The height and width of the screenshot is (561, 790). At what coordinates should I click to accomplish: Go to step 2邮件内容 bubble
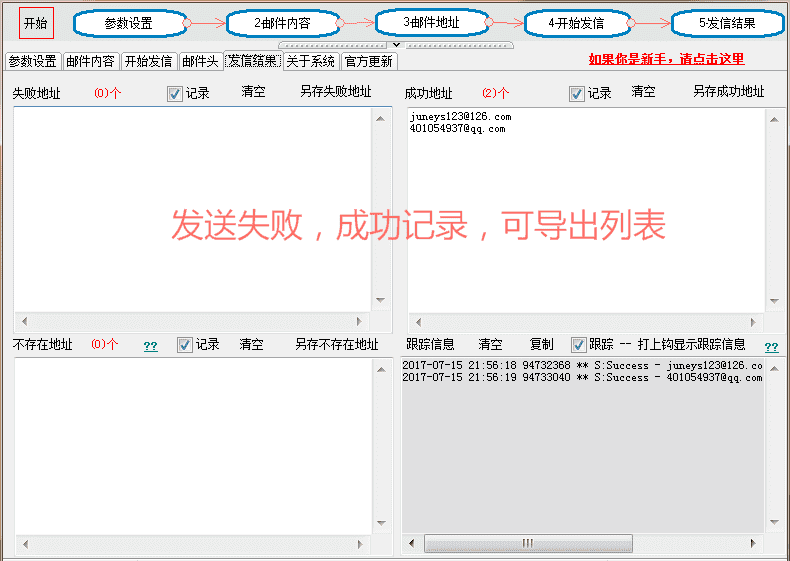click(282, 23)
